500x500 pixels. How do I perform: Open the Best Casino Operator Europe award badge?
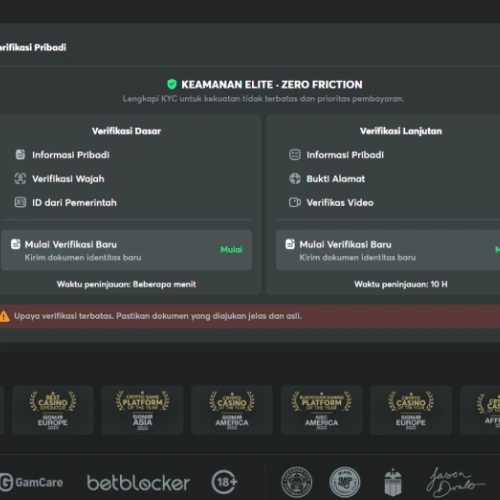[53, 410]
